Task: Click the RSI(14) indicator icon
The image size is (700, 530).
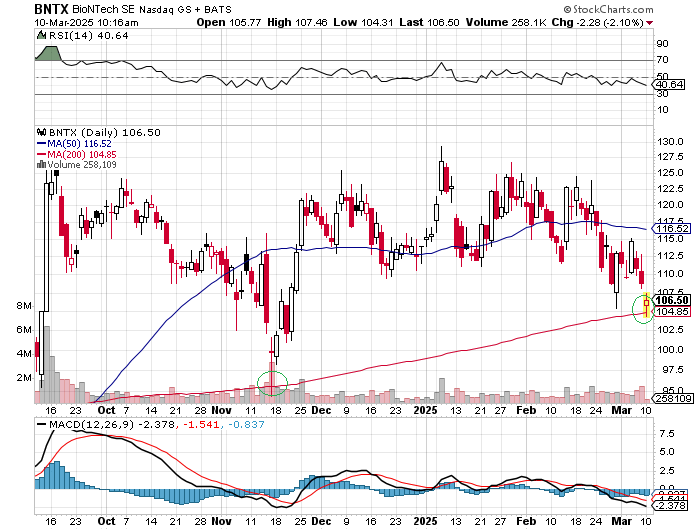Action: point(41,35)
